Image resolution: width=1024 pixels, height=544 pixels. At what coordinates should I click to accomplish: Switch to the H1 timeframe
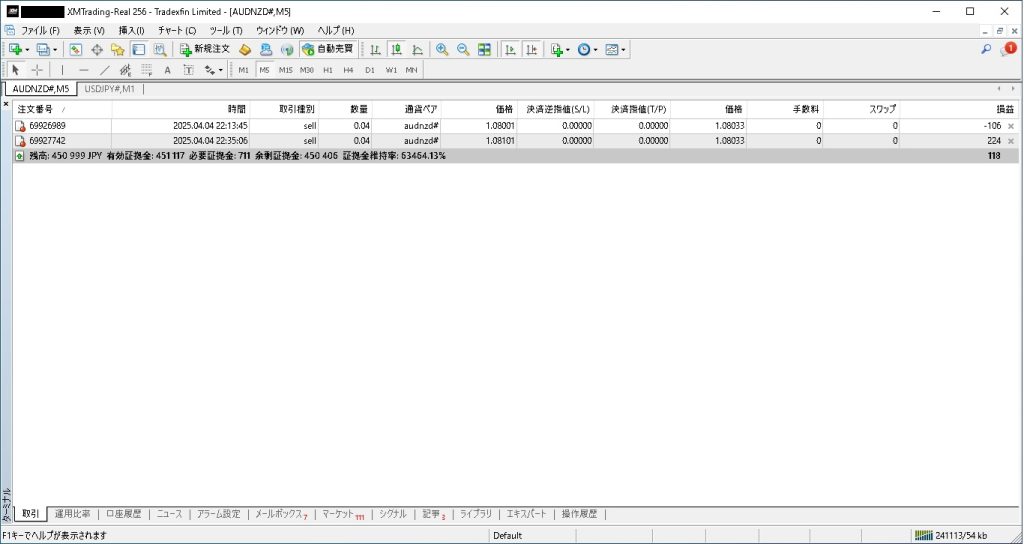click(x=328, y=70)
